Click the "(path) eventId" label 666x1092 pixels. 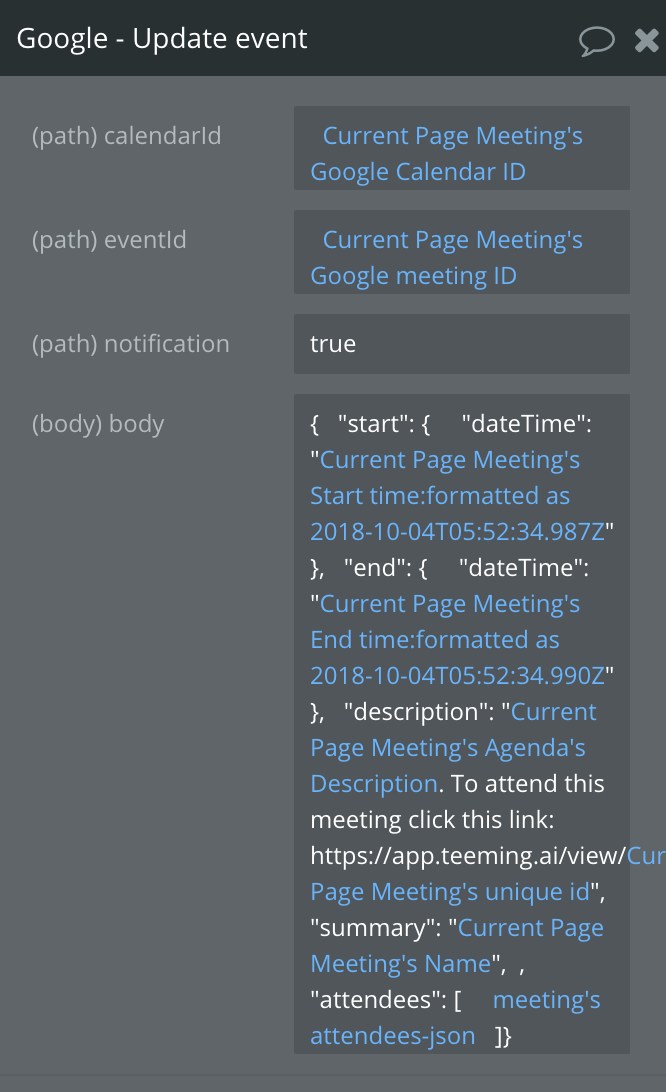109,240
